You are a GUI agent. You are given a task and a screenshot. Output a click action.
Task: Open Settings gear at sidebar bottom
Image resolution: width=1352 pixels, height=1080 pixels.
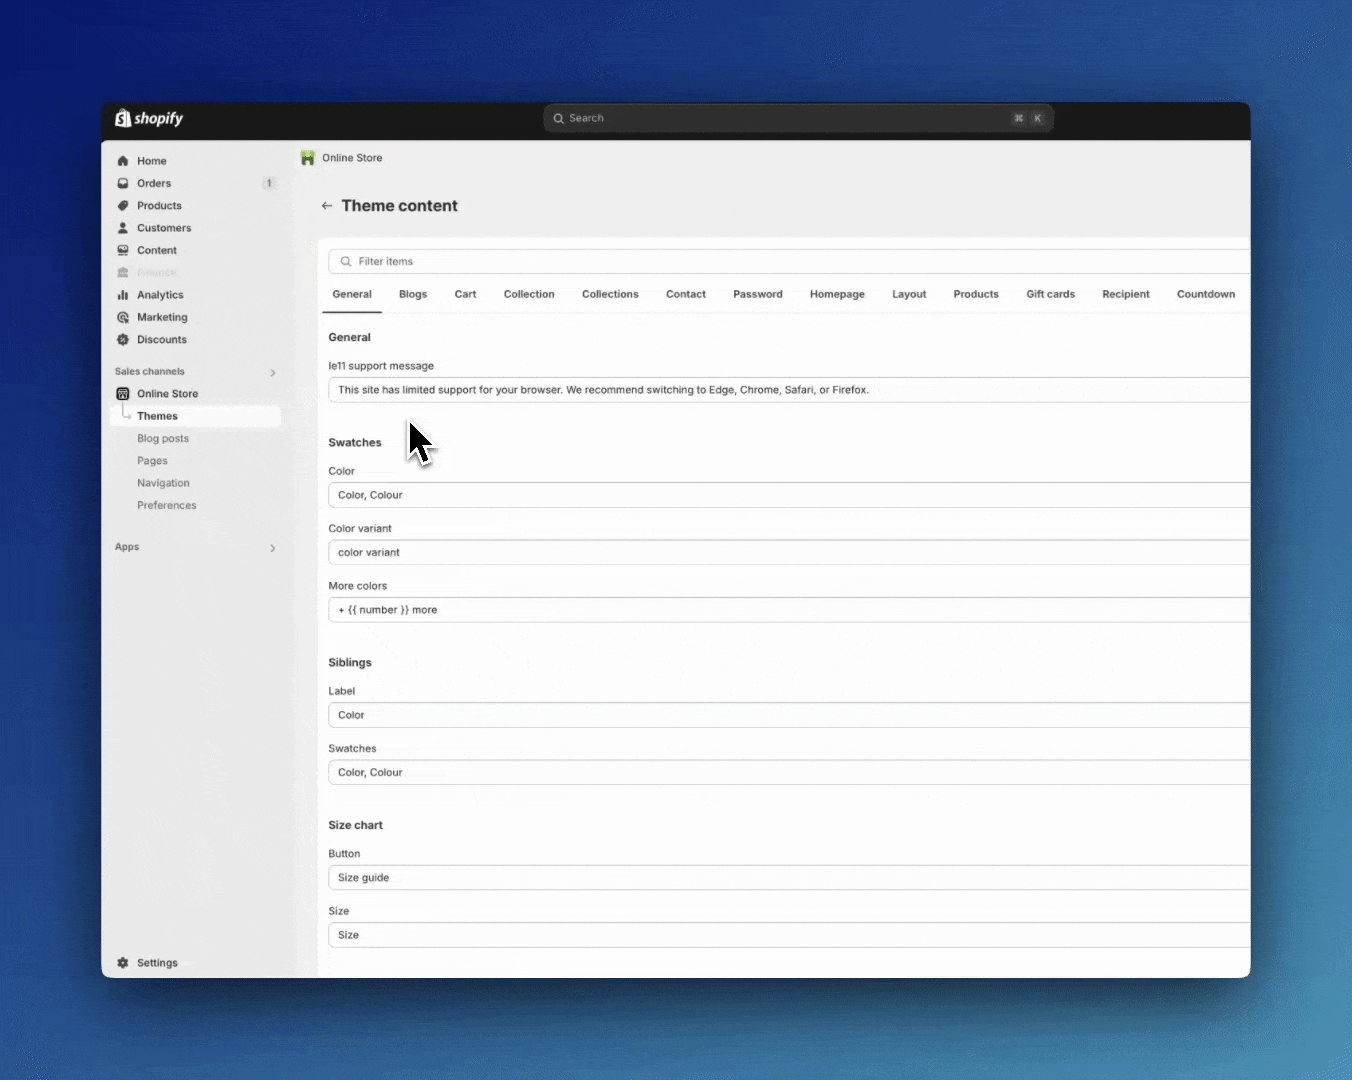pyautogui.click(x=123, y=963)
